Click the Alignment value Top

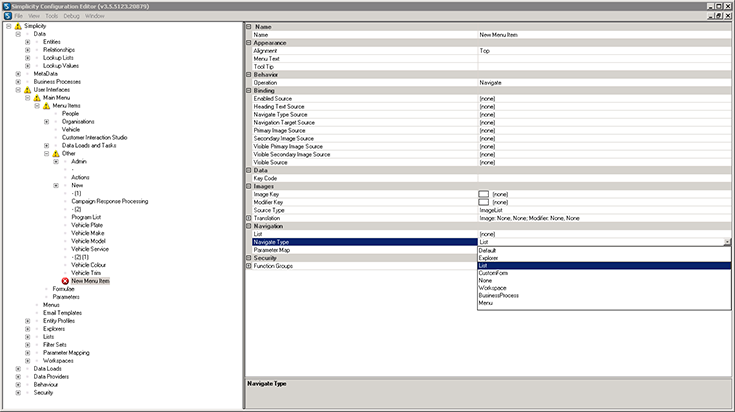(x=484, y=51)
